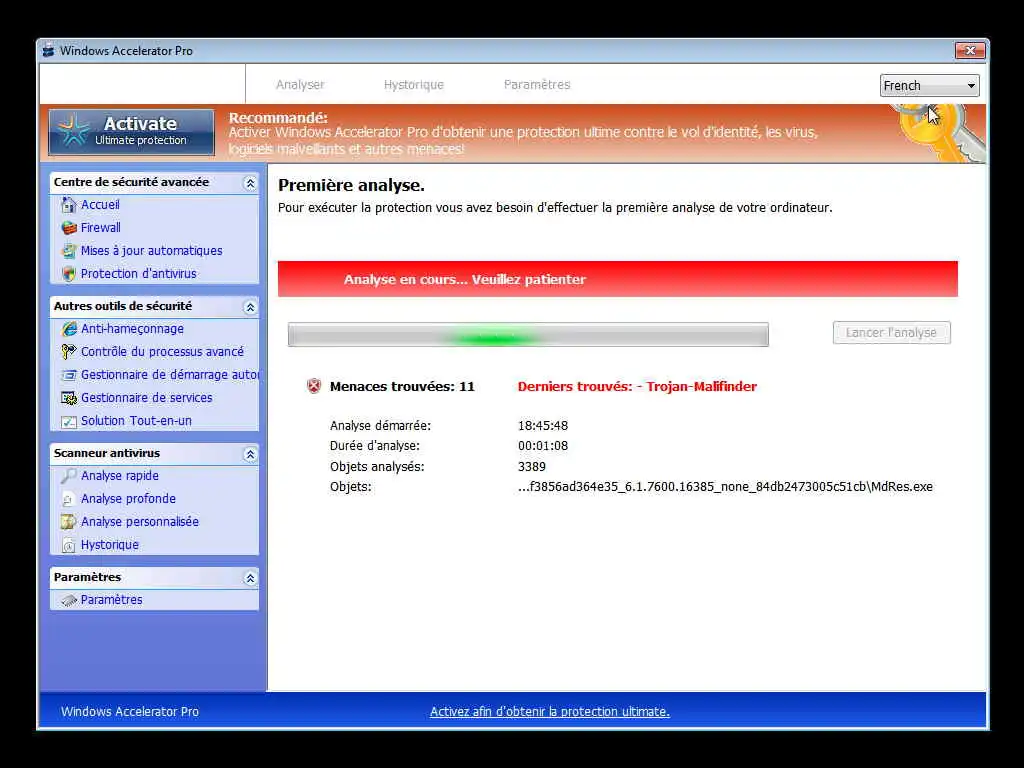Click the star icon on Activate button

pyautogui.click(x=73, y=131)
